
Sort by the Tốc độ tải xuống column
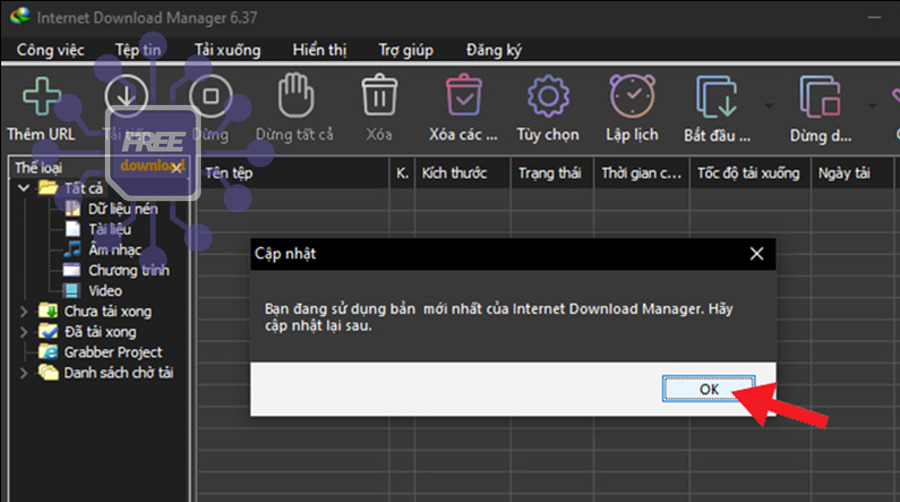tap(750, 173)
